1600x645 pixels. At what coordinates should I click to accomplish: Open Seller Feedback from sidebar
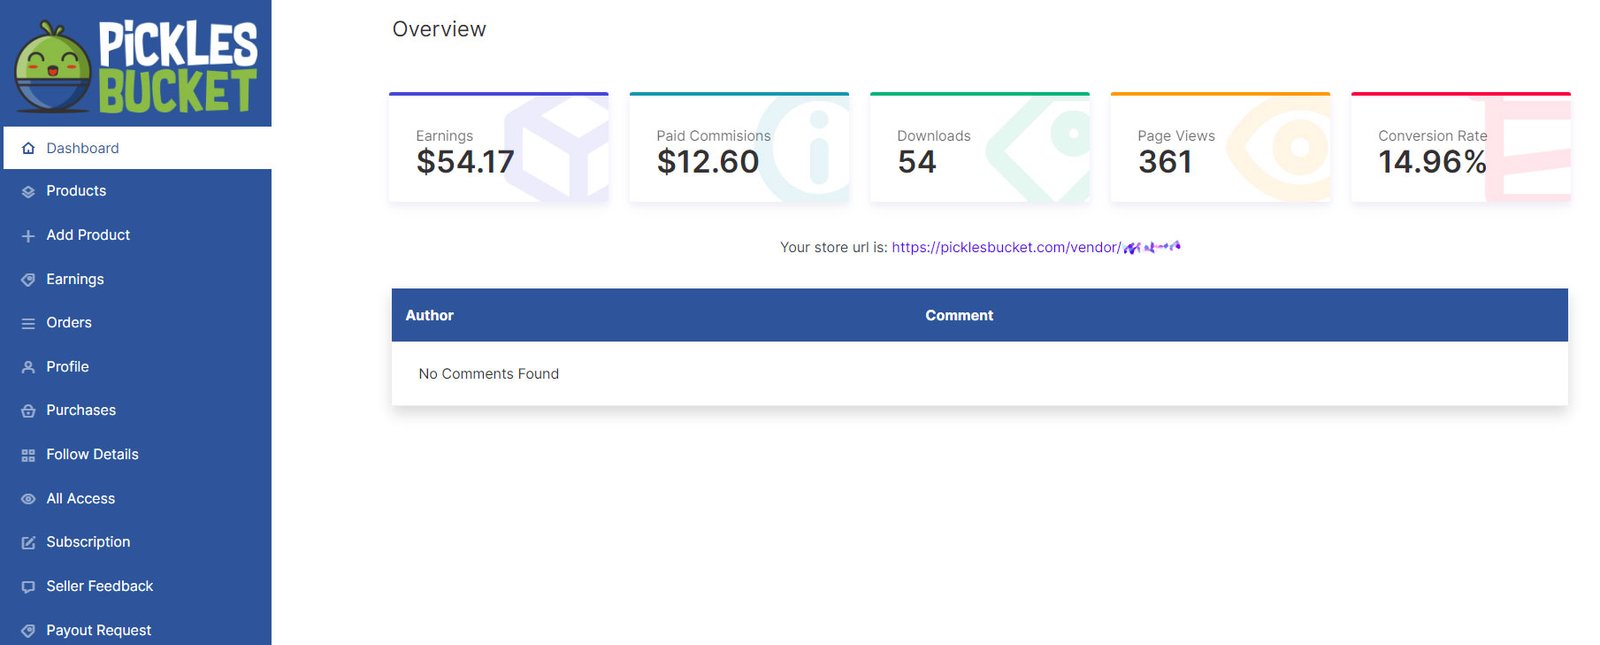99,586
